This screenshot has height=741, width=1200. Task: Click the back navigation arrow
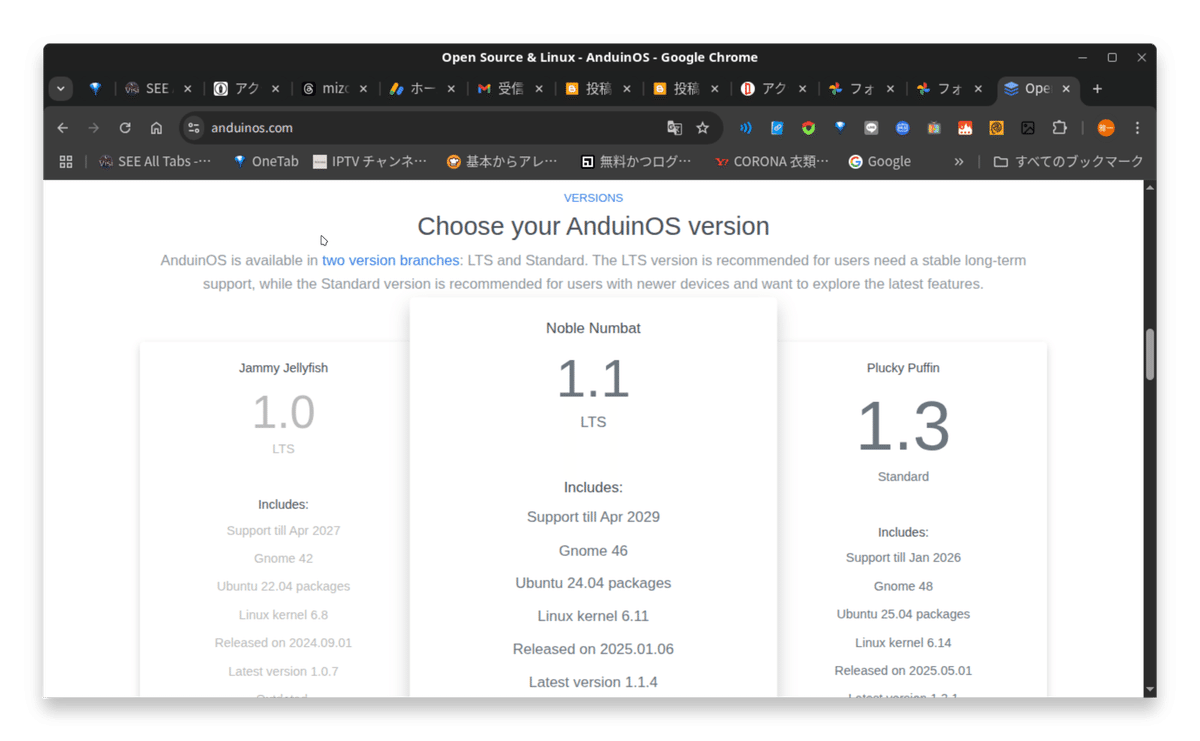point(62,127)
